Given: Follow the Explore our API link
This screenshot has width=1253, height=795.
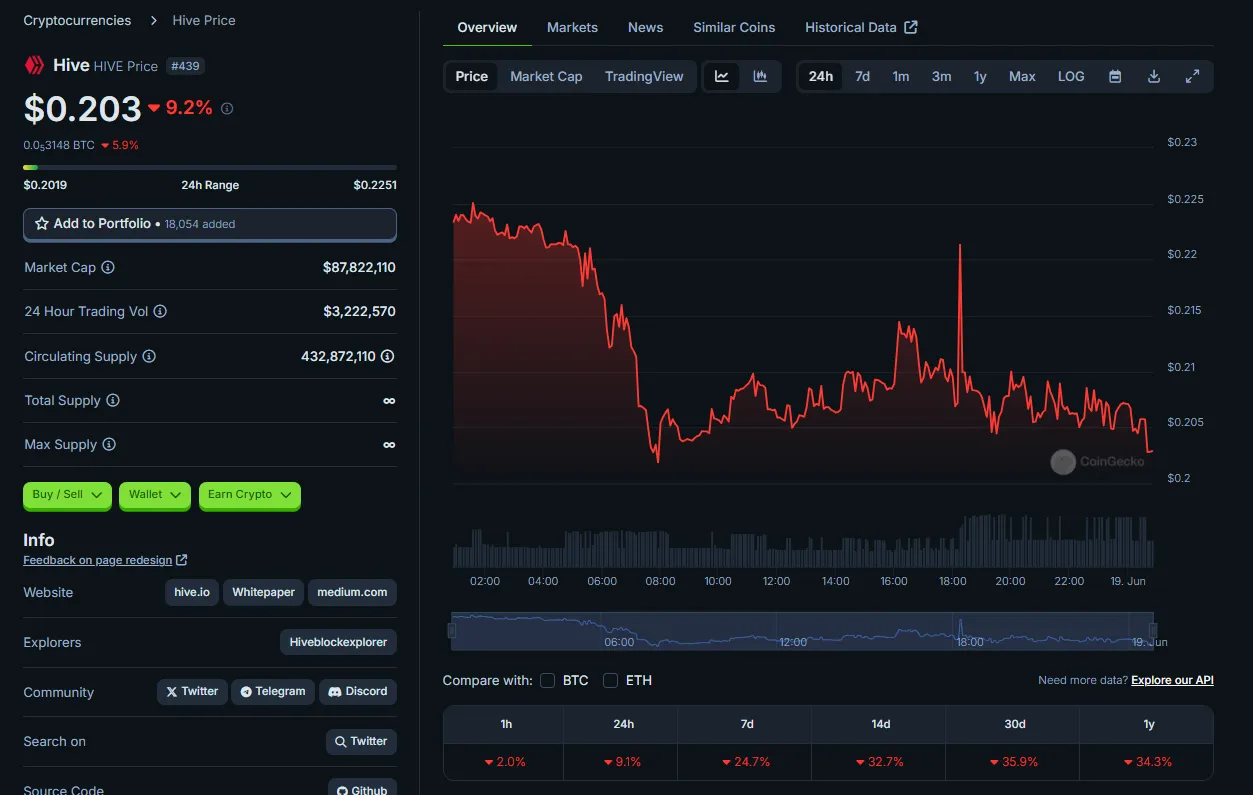Looking at the screenshot, I should (1172, 680).
